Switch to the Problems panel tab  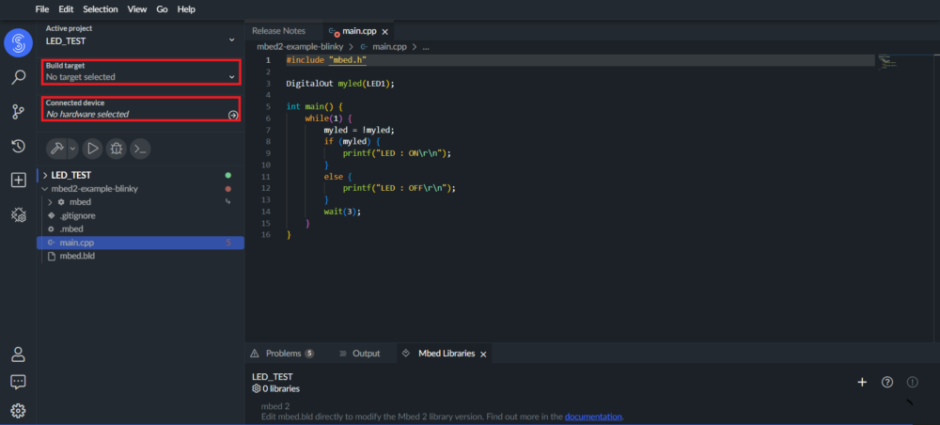click(x=282, y=353)
